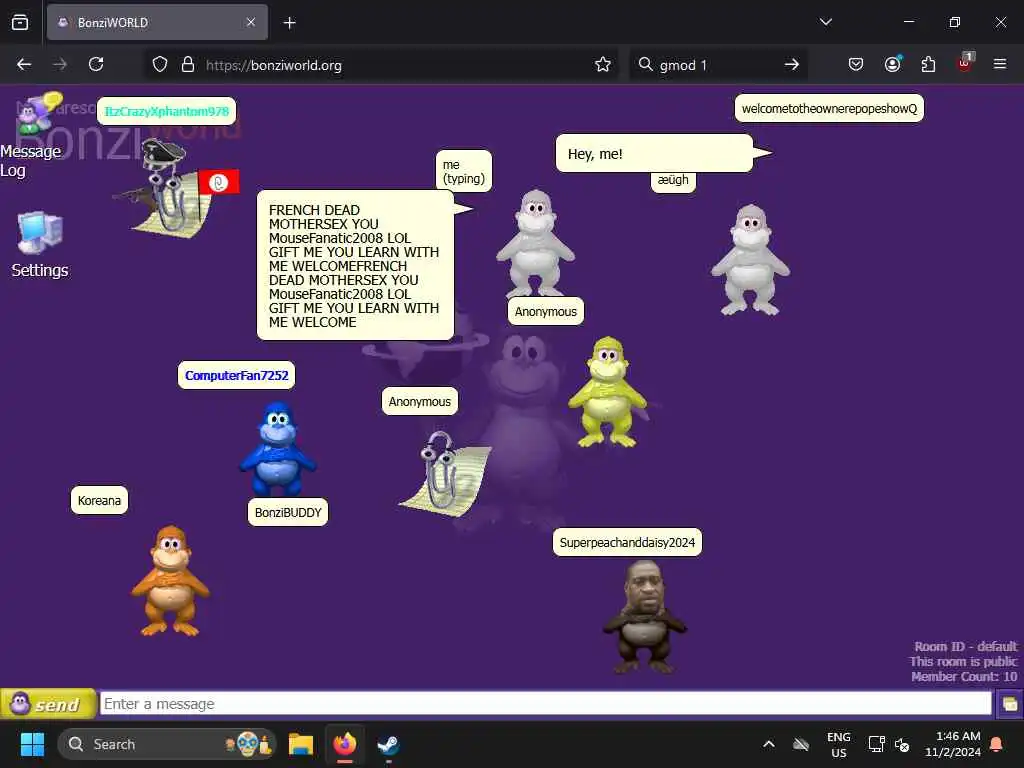This screenshot has width=1024, height=768.
Task: Bookmark this page with the star
Action: click(603, 65)
